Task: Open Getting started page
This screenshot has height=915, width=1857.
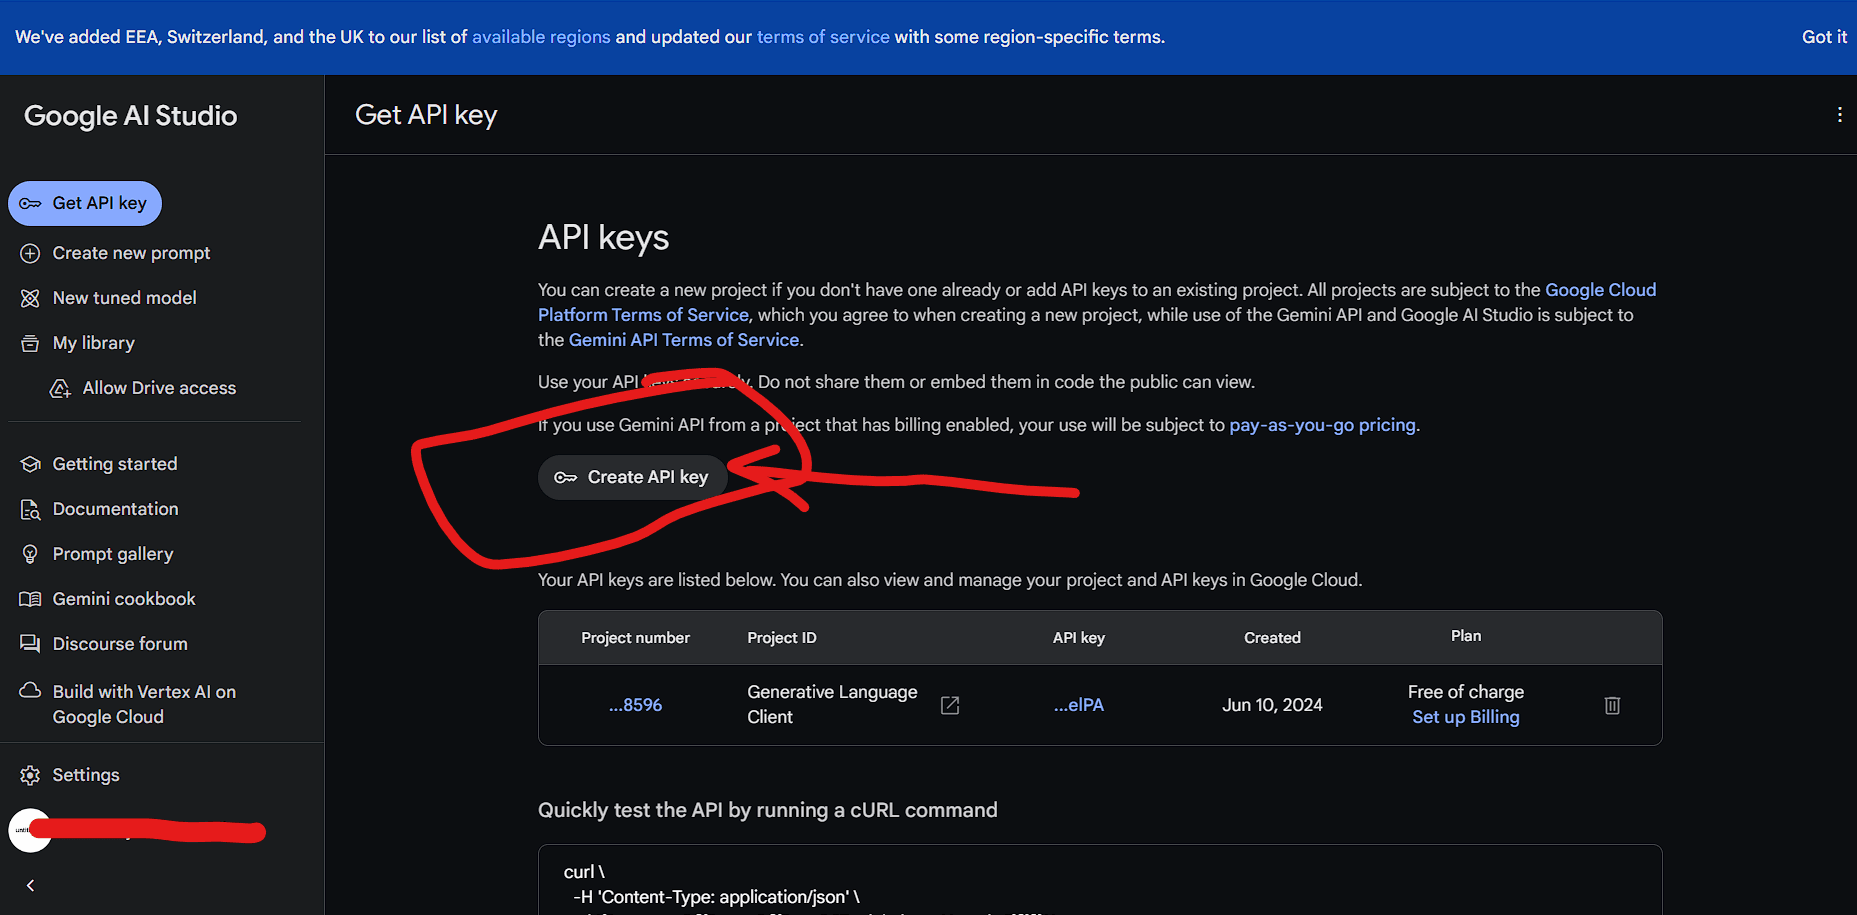Action: (x=115, y=464)
